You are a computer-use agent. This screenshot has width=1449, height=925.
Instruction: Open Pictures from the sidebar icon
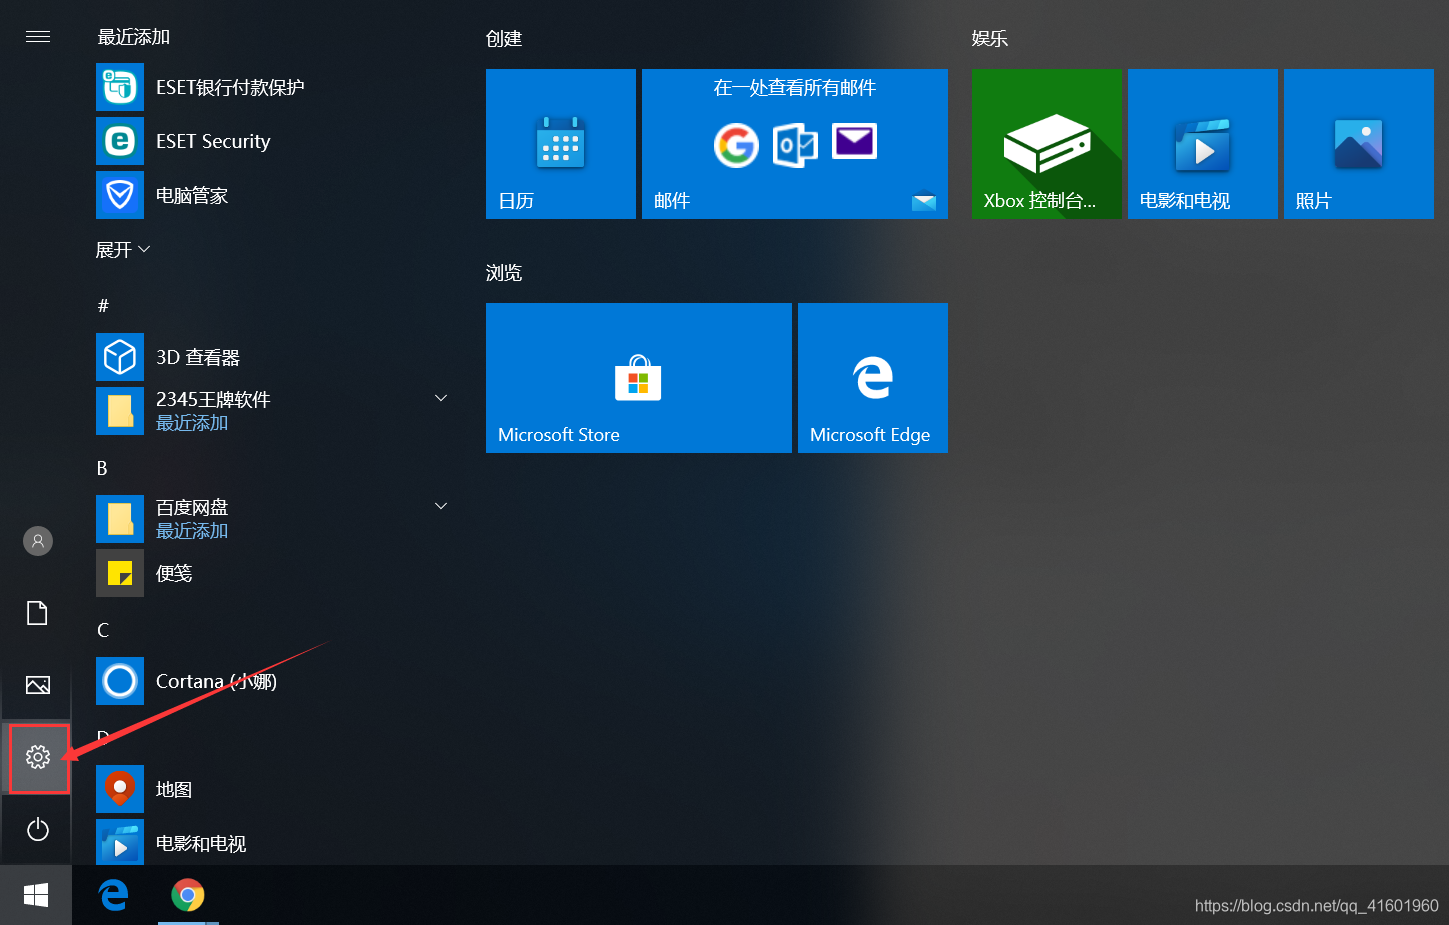click(38, 685)
